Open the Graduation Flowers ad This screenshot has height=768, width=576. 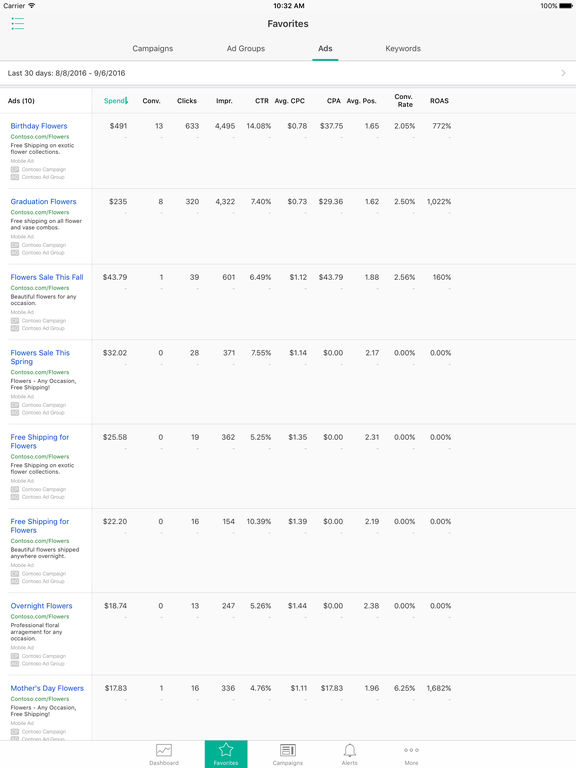[44, 201]
